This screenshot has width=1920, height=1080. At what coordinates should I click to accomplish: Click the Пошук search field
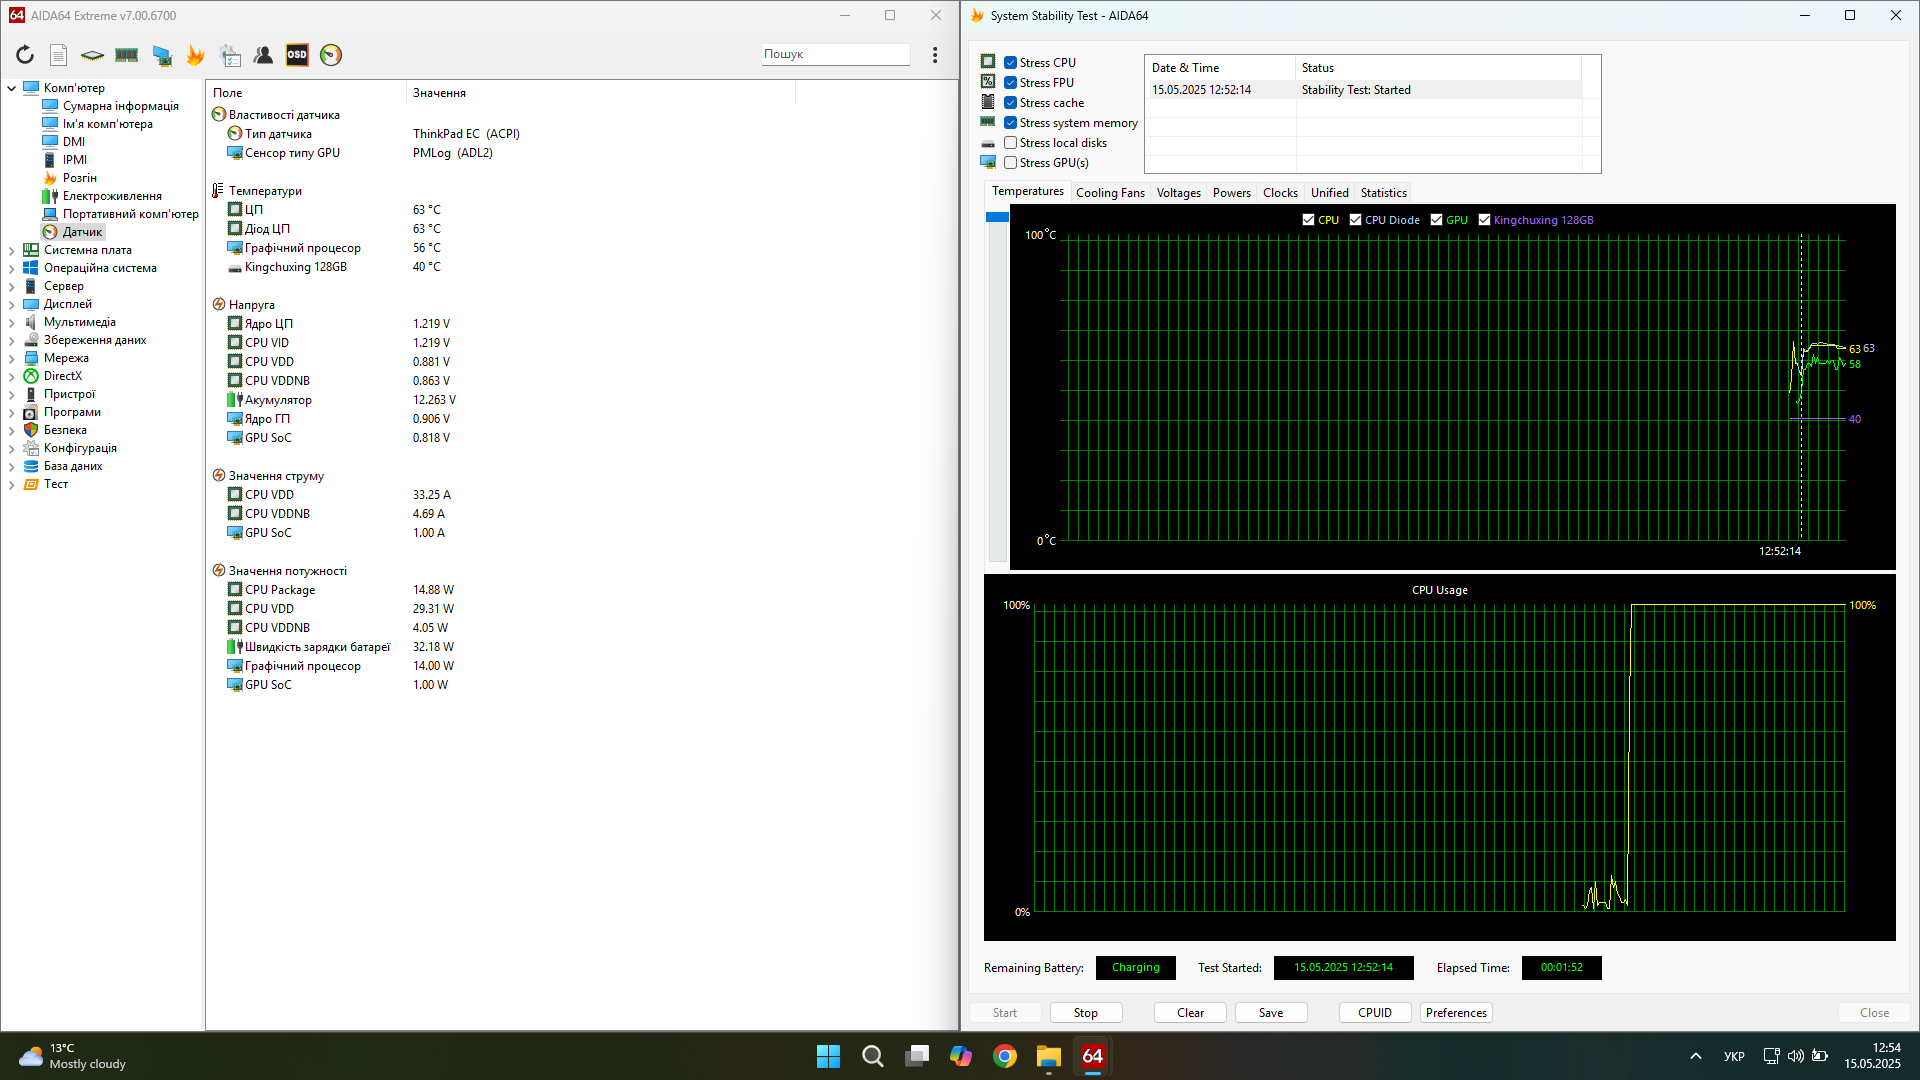[x=835, y=54]
